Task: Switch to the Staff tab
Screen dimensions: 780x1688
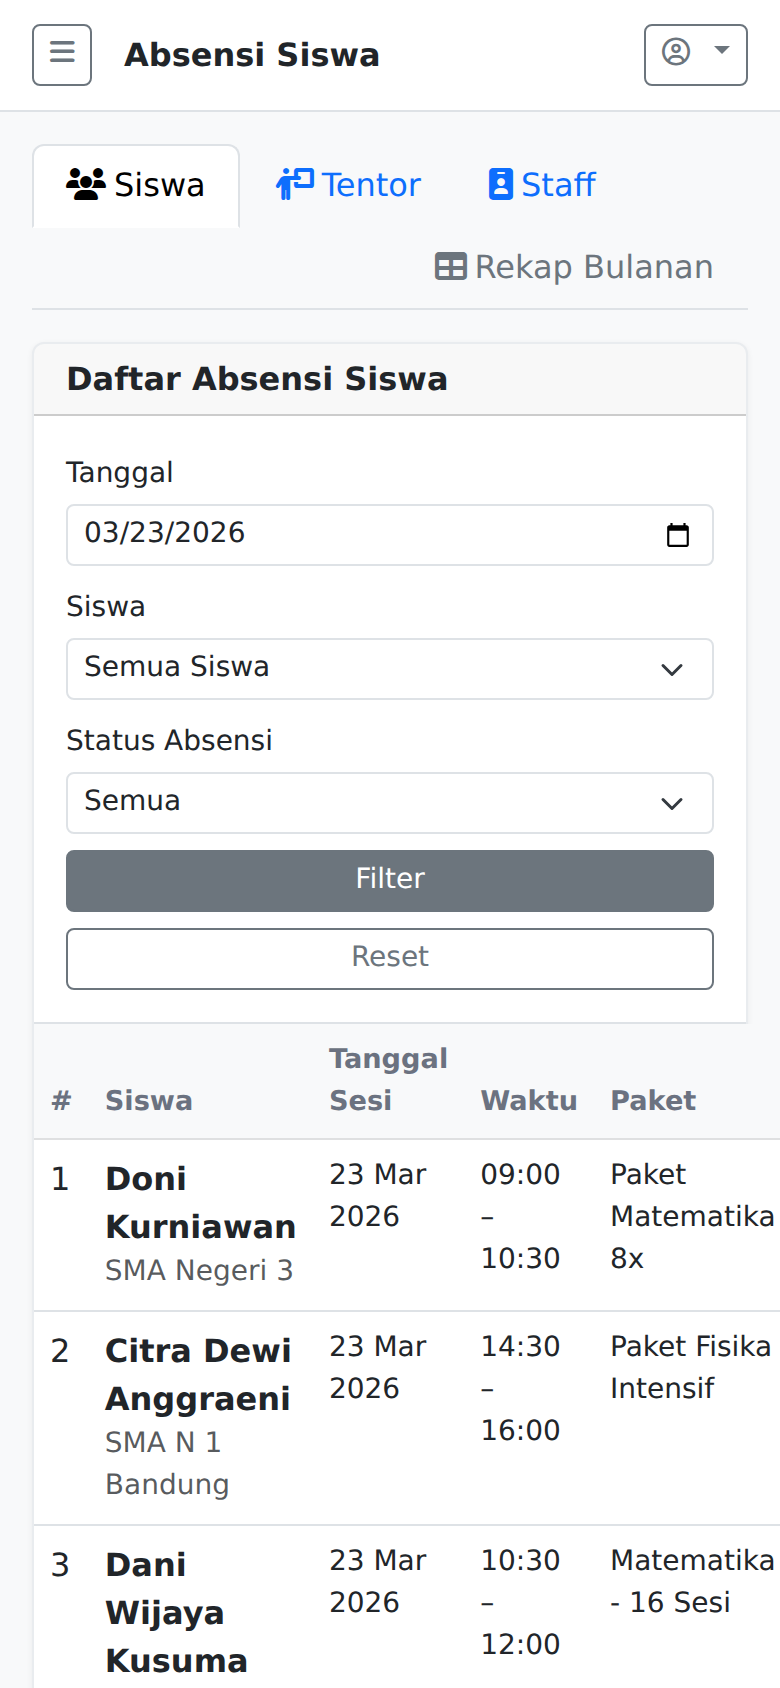Action: [x=540, y=183]
